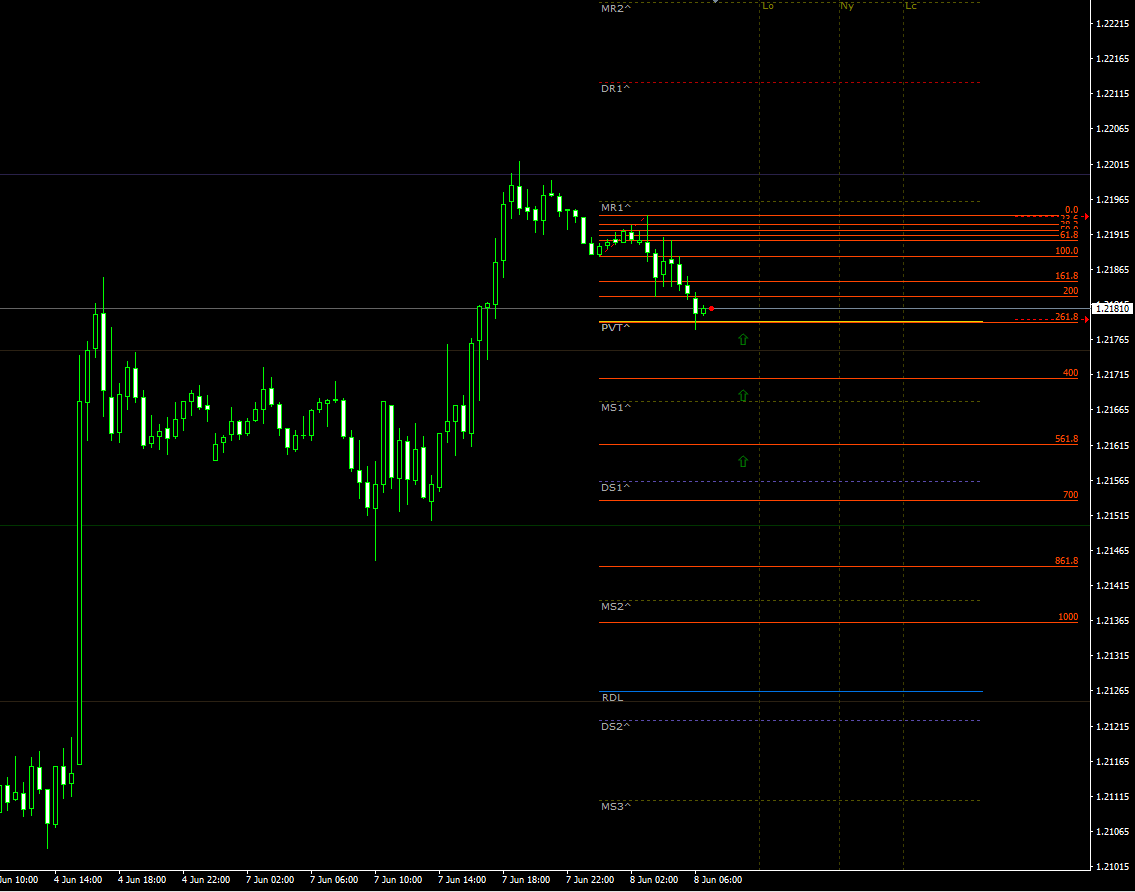Click the green up arrow above MS1 level

742,396
